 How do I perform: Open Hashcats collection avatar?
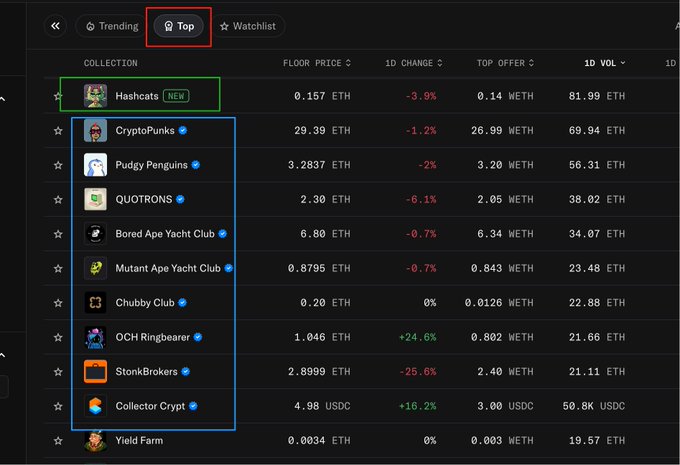95,96
